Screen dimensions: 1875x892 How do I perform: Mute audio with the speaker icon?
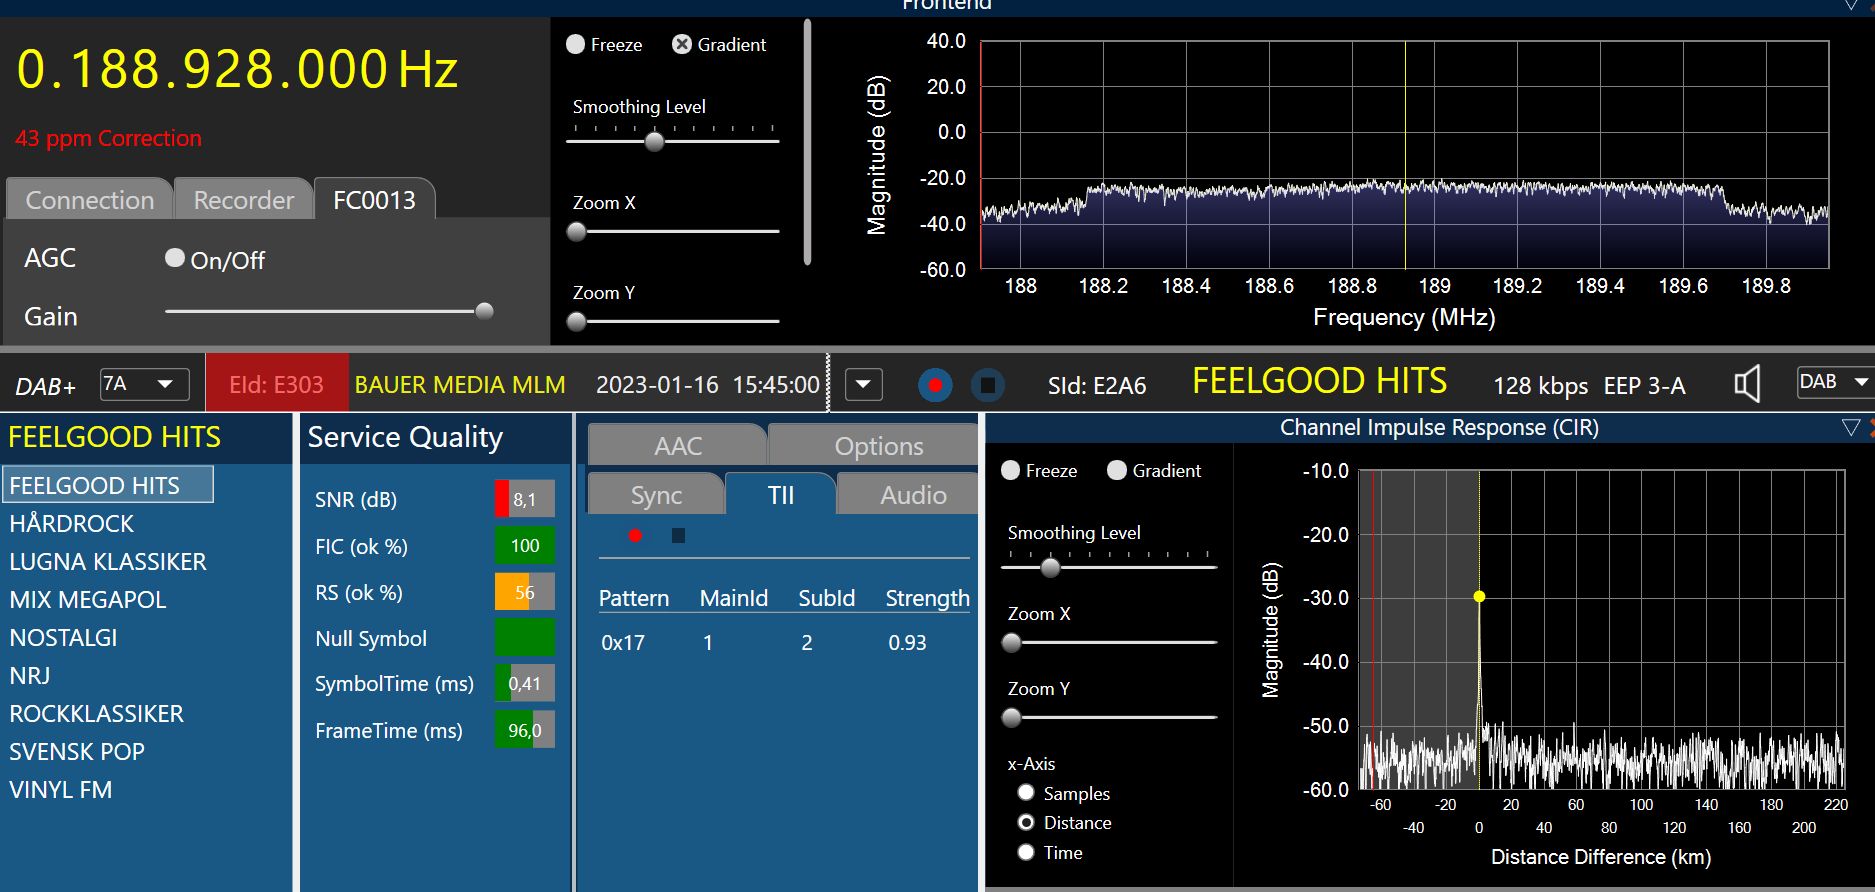point(1746,384)
